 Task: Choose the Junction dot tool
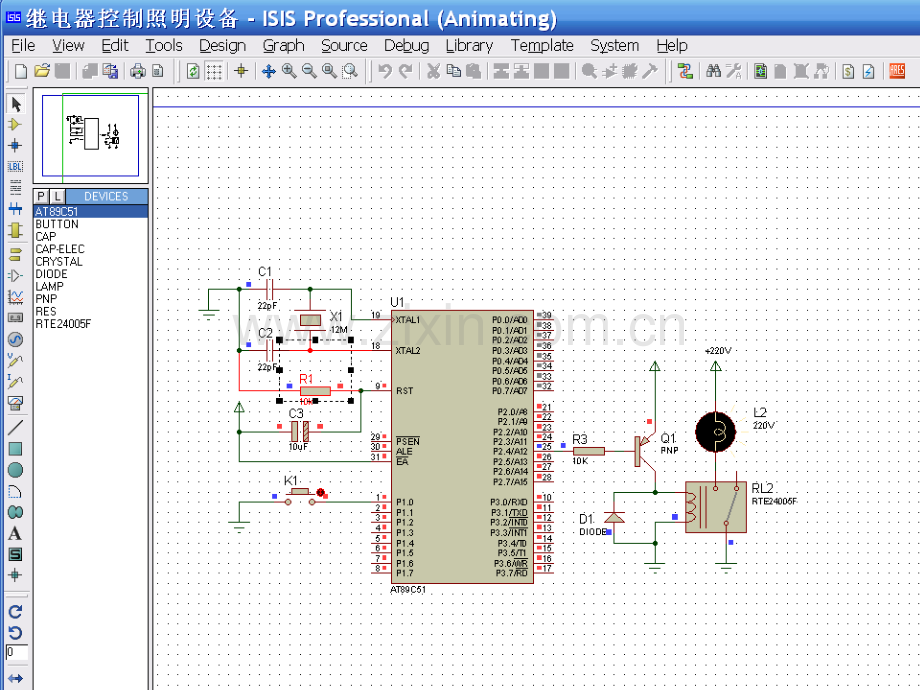(15, 146)
